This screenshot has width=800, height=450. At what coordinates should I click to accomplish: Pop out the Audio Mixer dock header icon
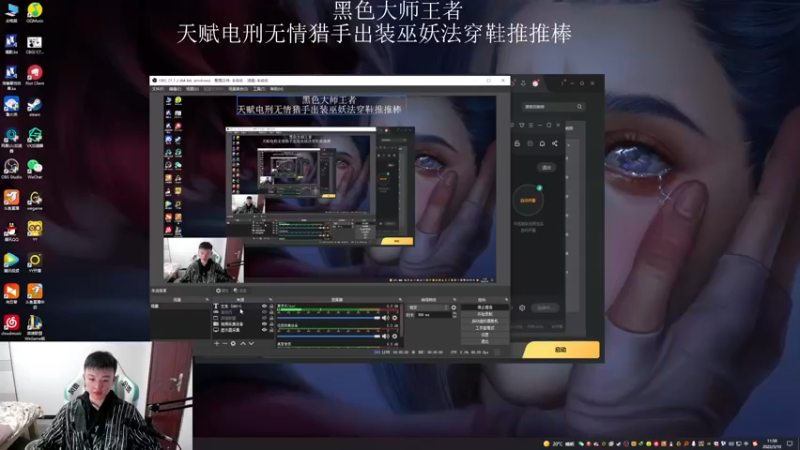400,299
